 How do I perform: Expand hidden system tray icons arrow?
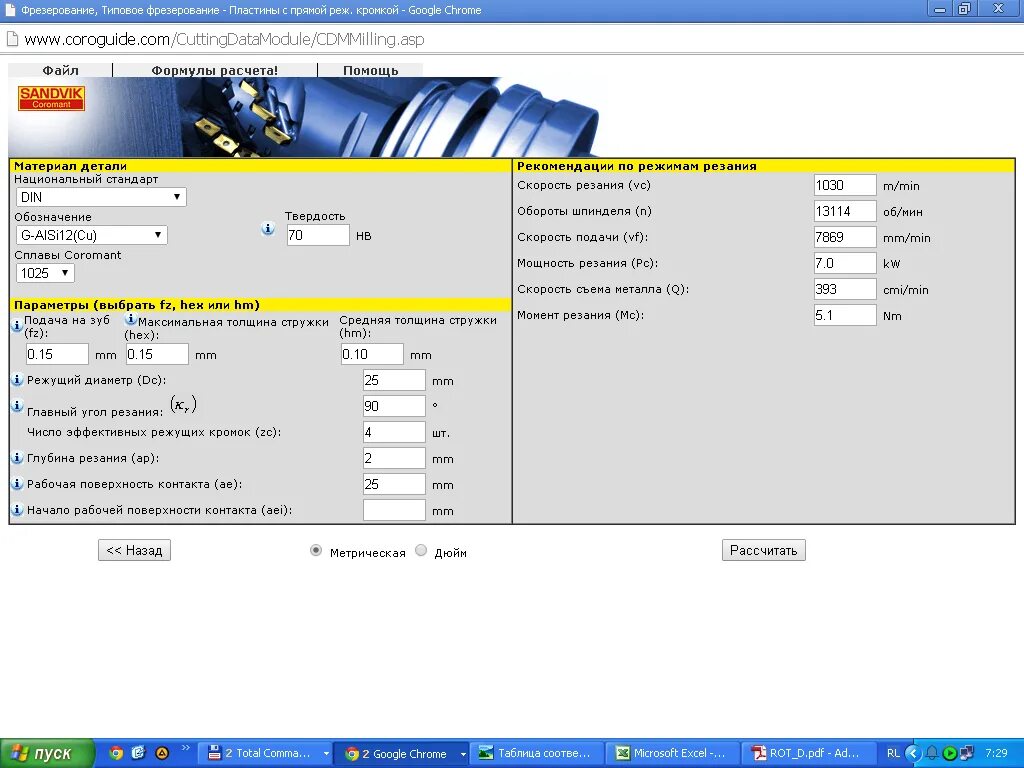tap(913, 753)
